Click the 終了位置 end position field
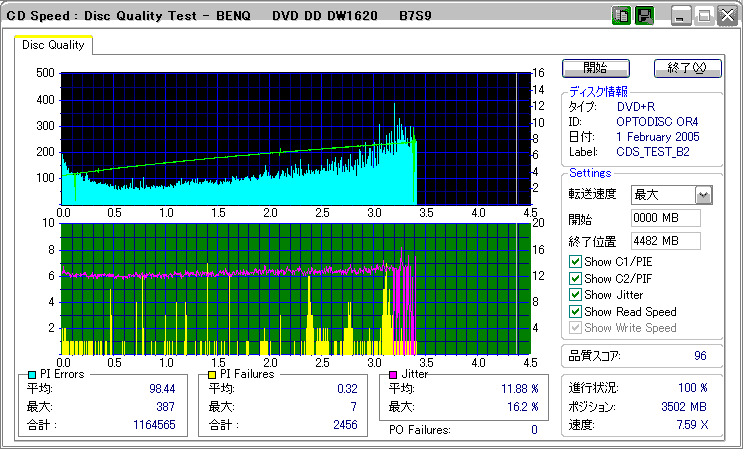 665,241
